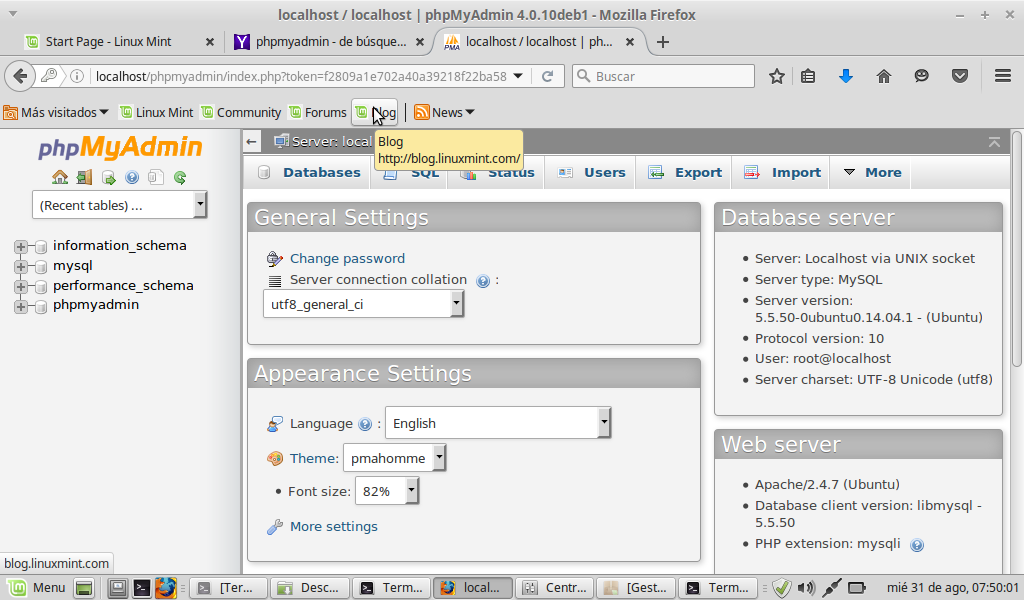Open the query window icon in sidebar
1024x600 pixels.
108,178
